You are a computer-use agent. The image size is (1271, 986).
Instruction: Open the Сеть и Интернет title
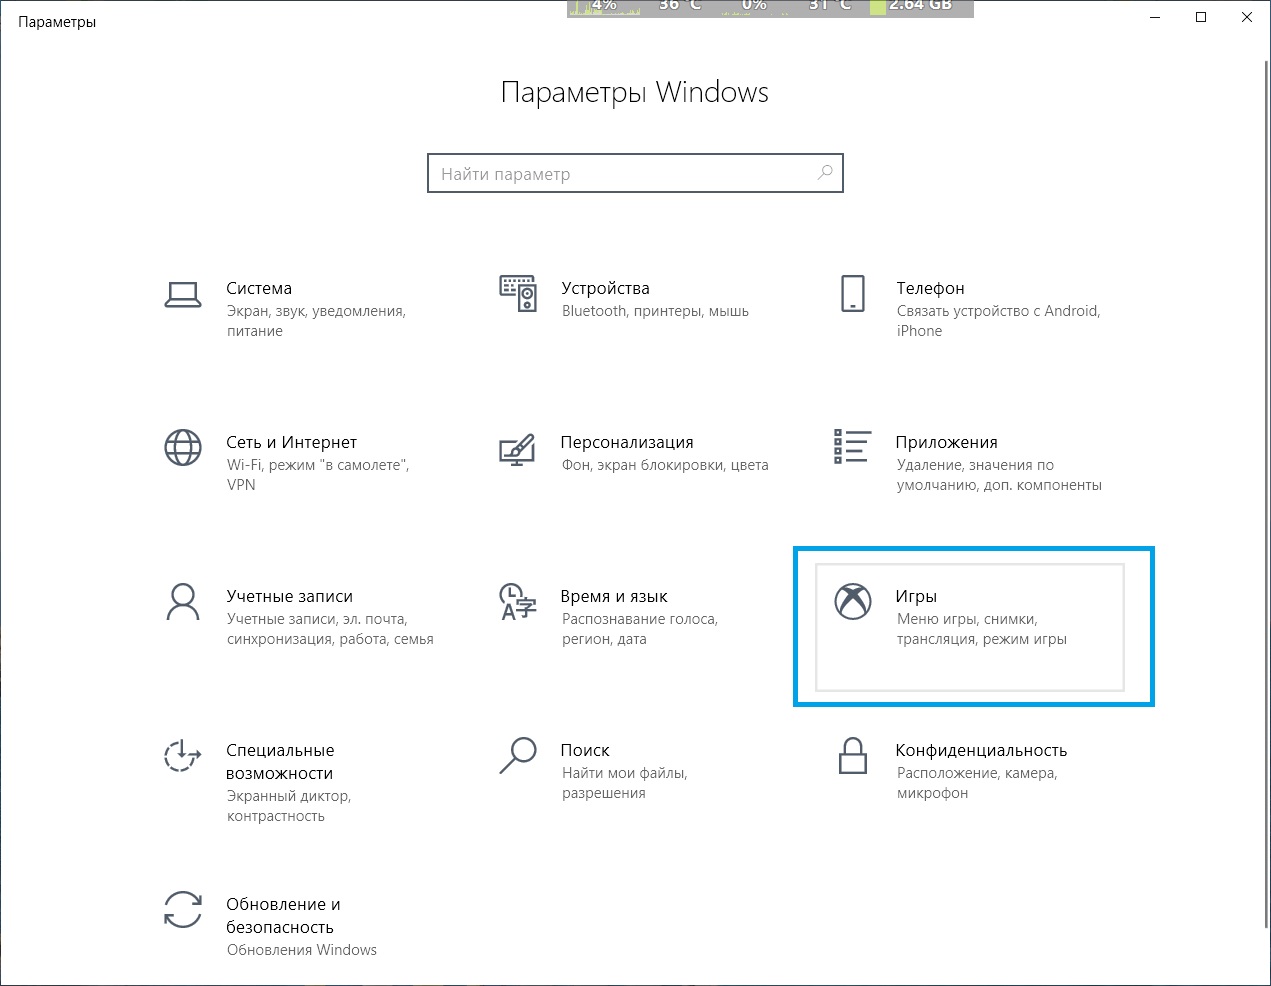click(291, 442)
